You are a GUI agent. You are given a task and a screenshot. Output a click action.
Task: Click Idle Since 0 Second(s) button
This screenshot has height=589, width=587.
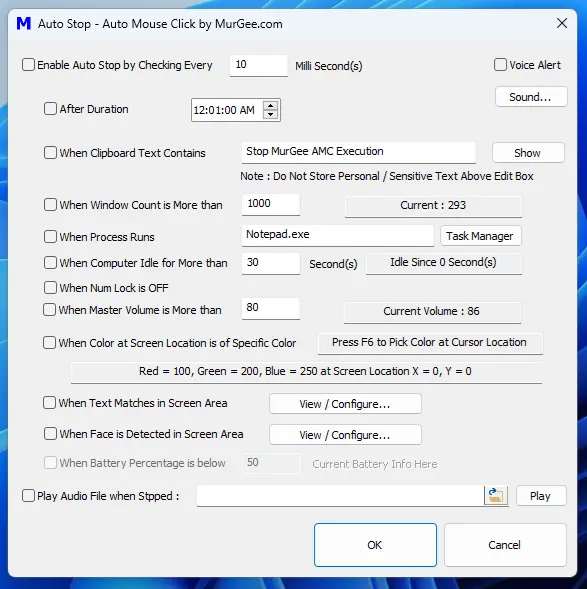click(x=444, y=263)
